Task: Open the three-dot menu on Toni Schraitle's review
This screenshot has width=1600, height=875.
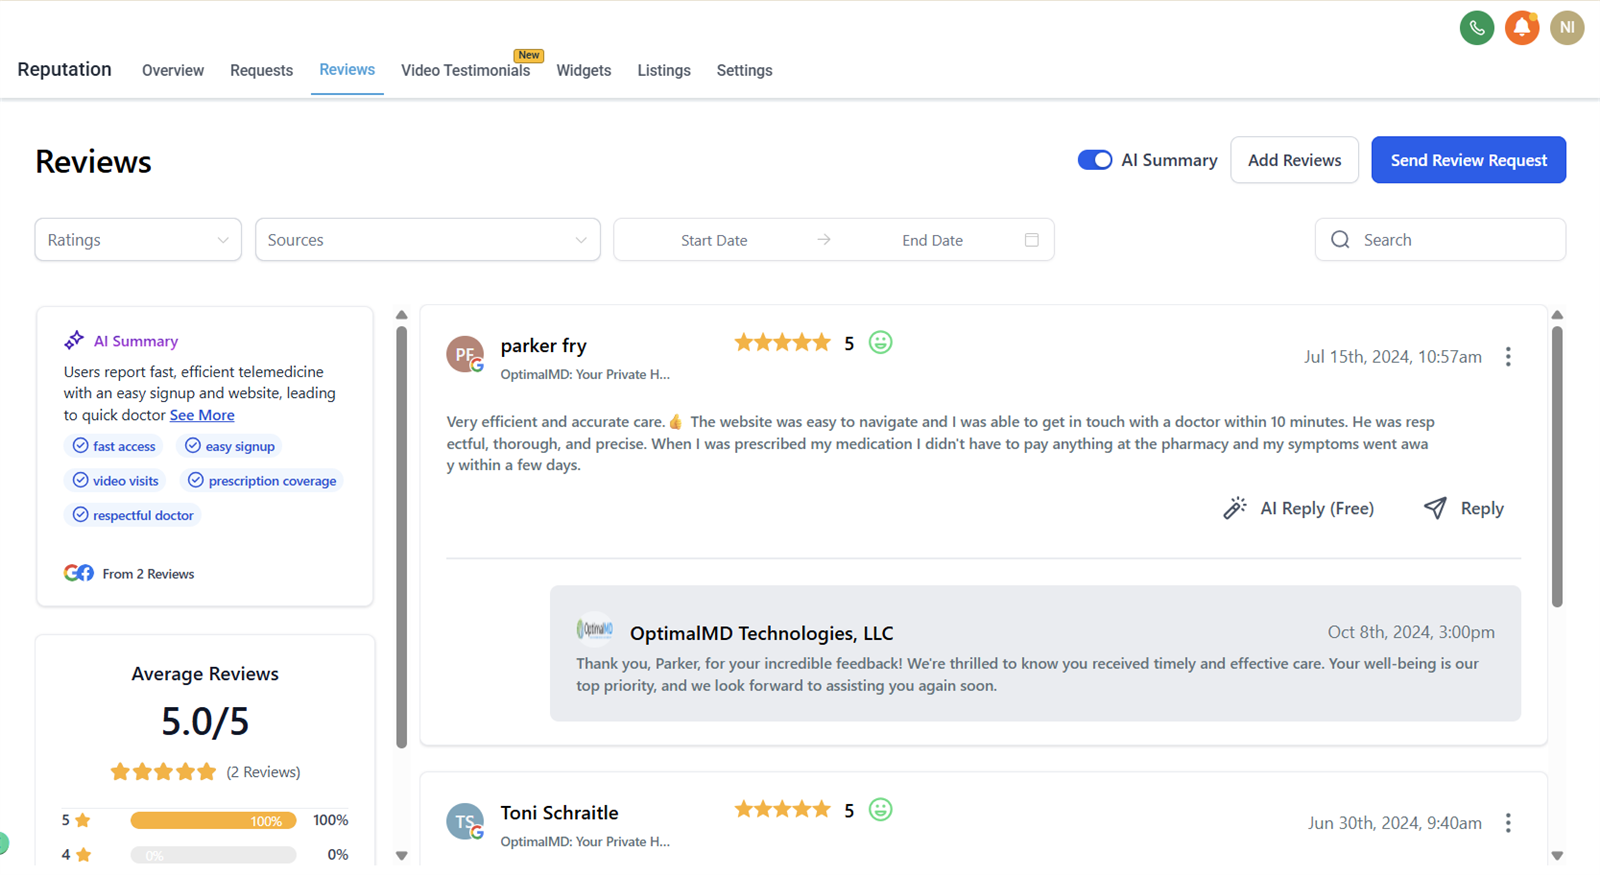Action: [x=1508, y=823]
